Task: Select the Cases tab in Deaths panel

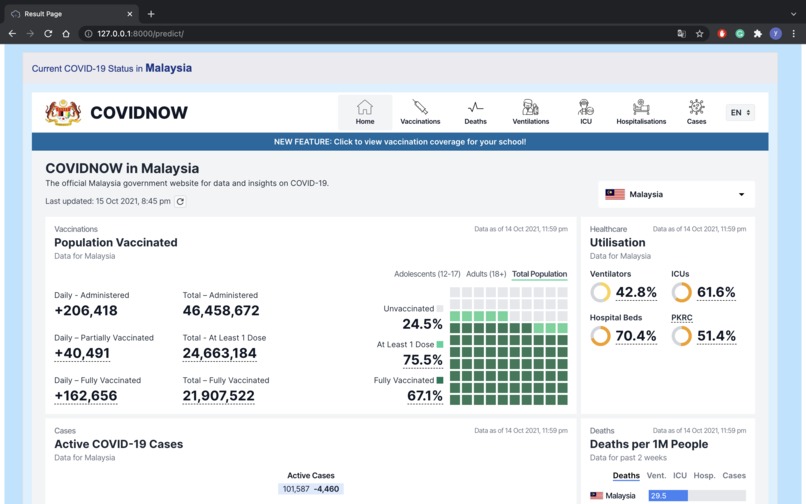Action: click(734, 476)
